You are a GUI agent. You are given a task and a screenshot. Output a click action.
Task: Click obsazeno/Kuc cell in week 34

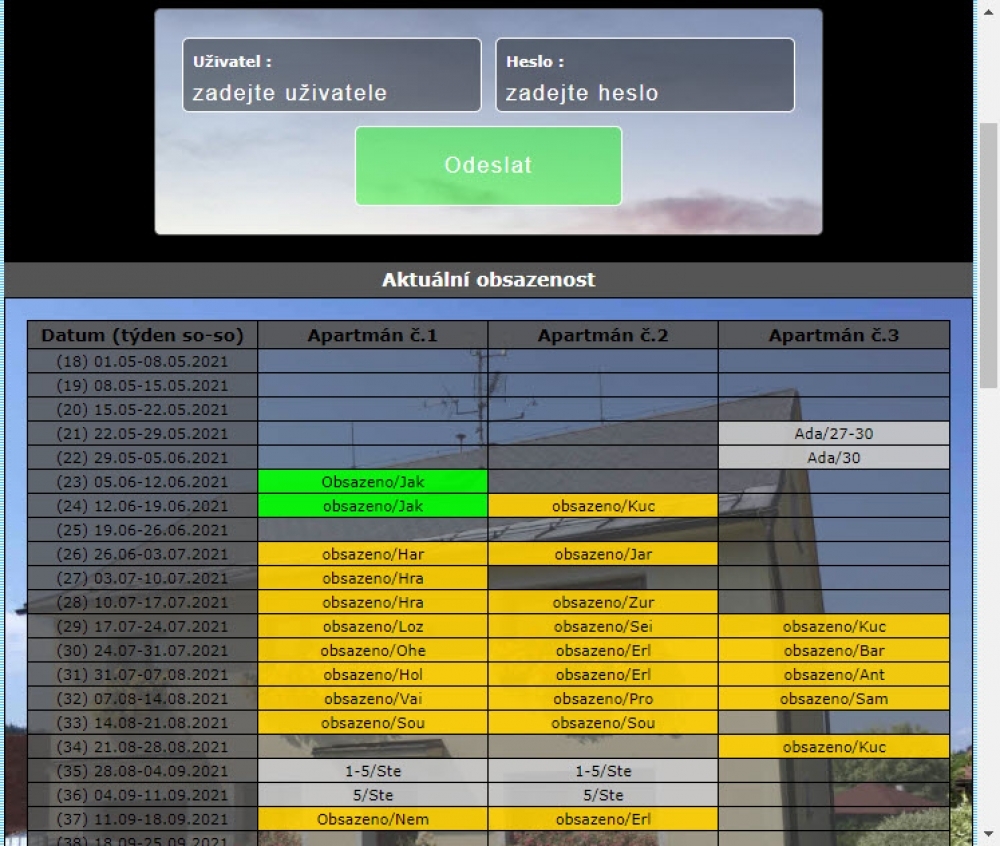[x=834, y=747]
